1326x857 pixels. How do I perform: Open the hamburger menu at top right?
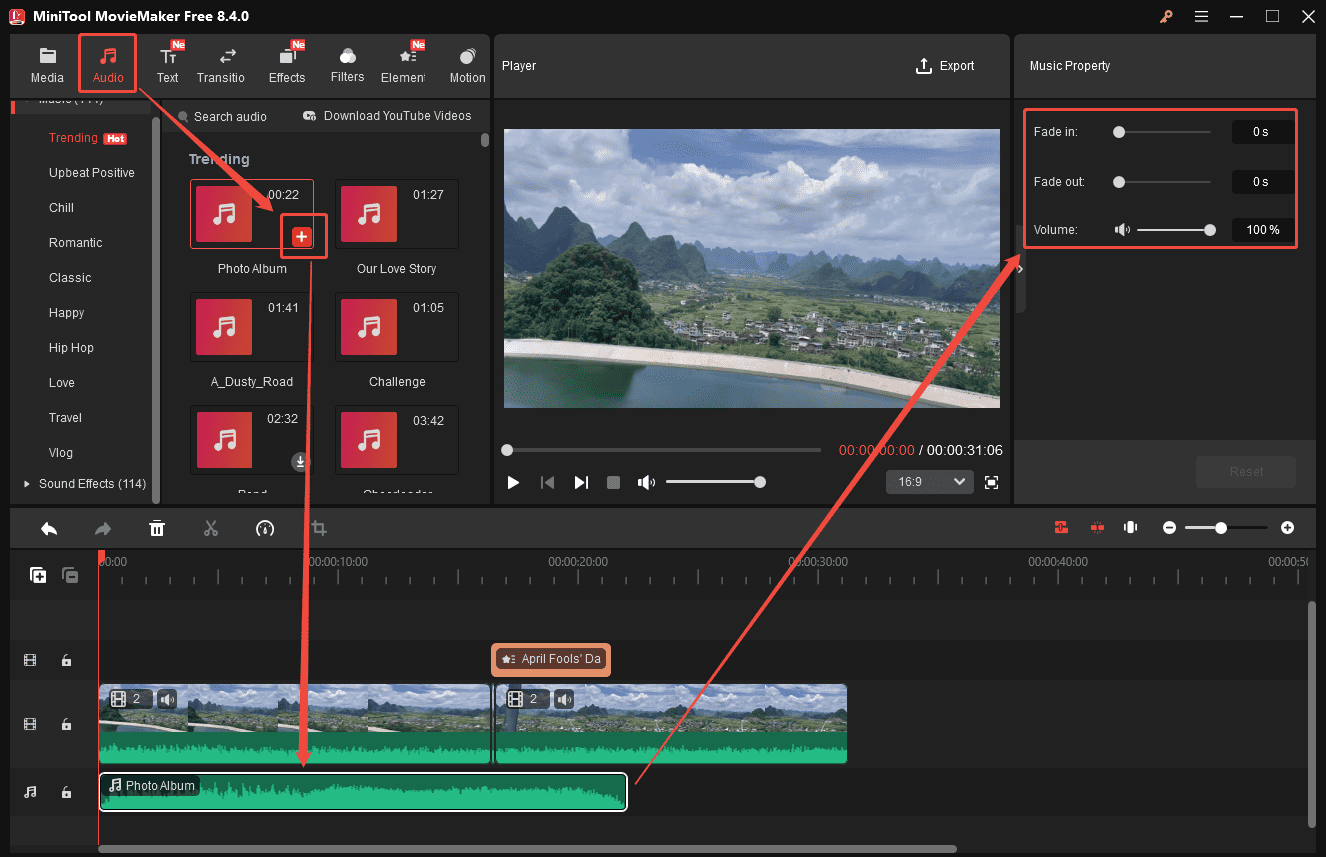[1201, 16]
